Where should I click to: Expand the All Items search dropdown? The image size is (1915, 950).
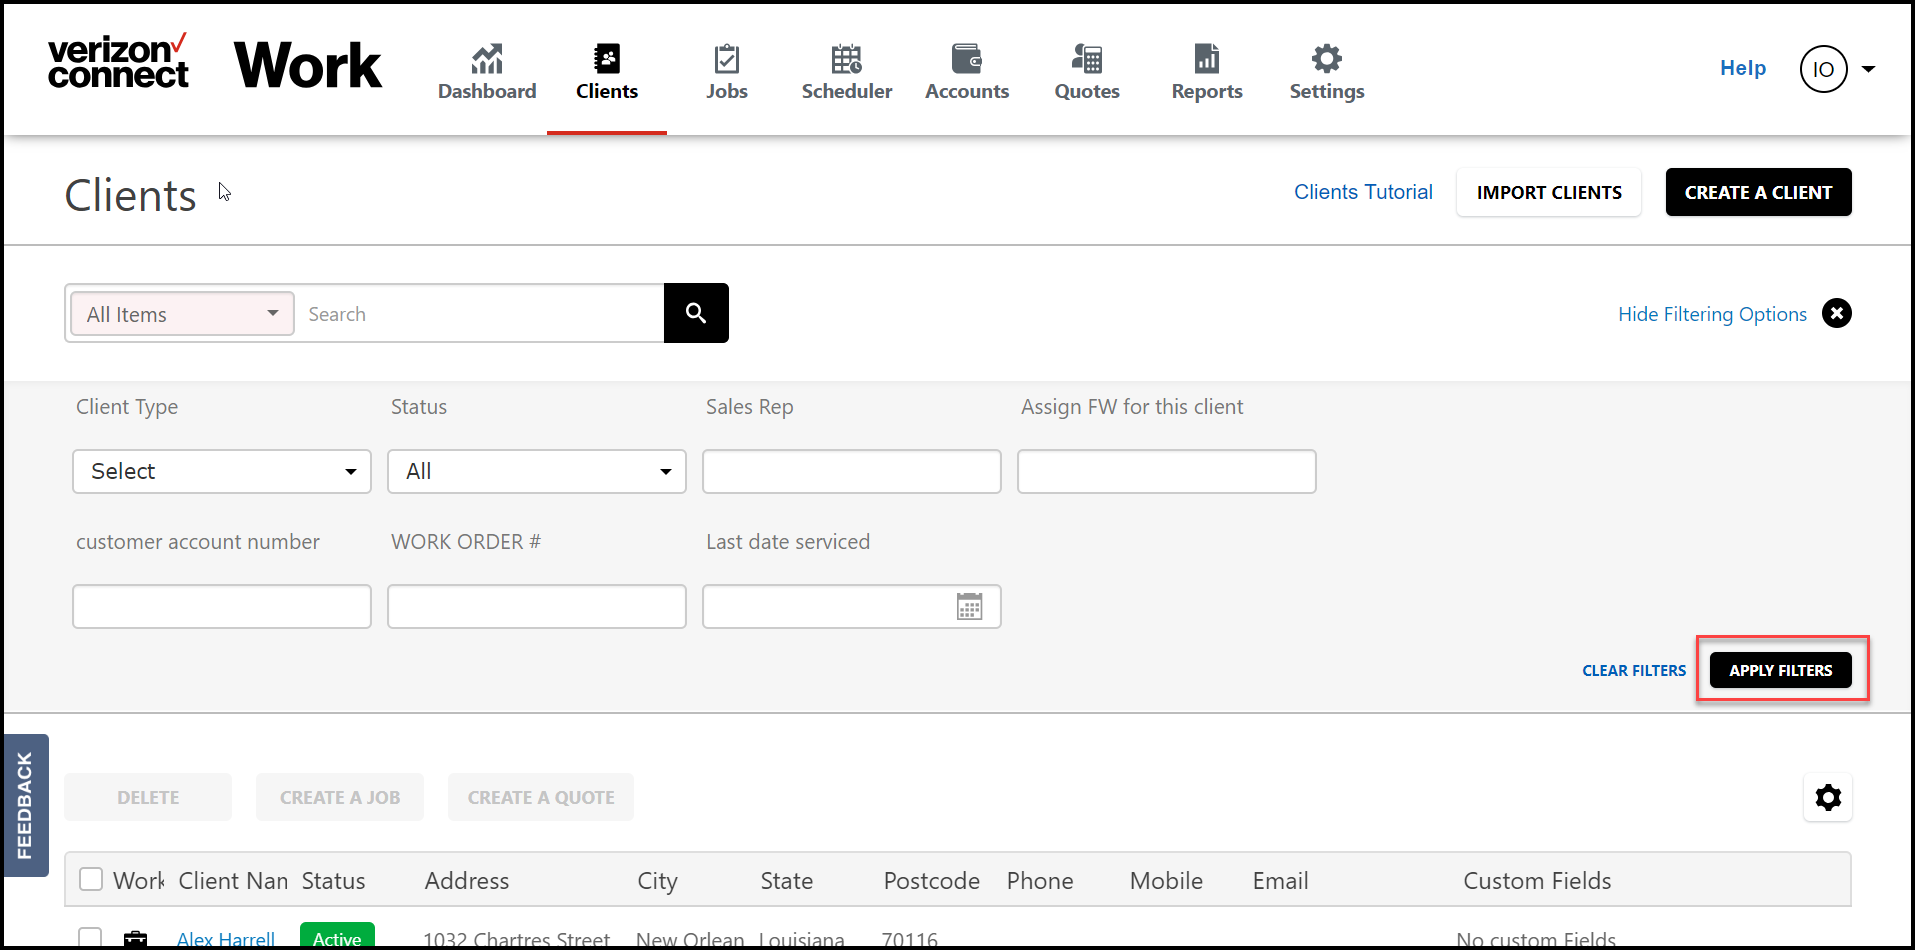click(x=183, y=314)
